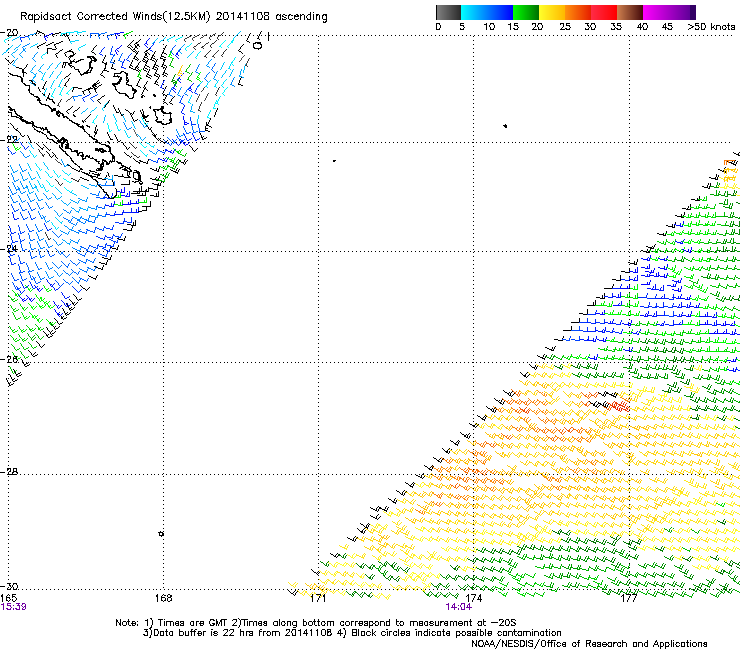Click the '-28' latitude axis label
Viewport: 740px width, 650px height.
coord(9,472)
